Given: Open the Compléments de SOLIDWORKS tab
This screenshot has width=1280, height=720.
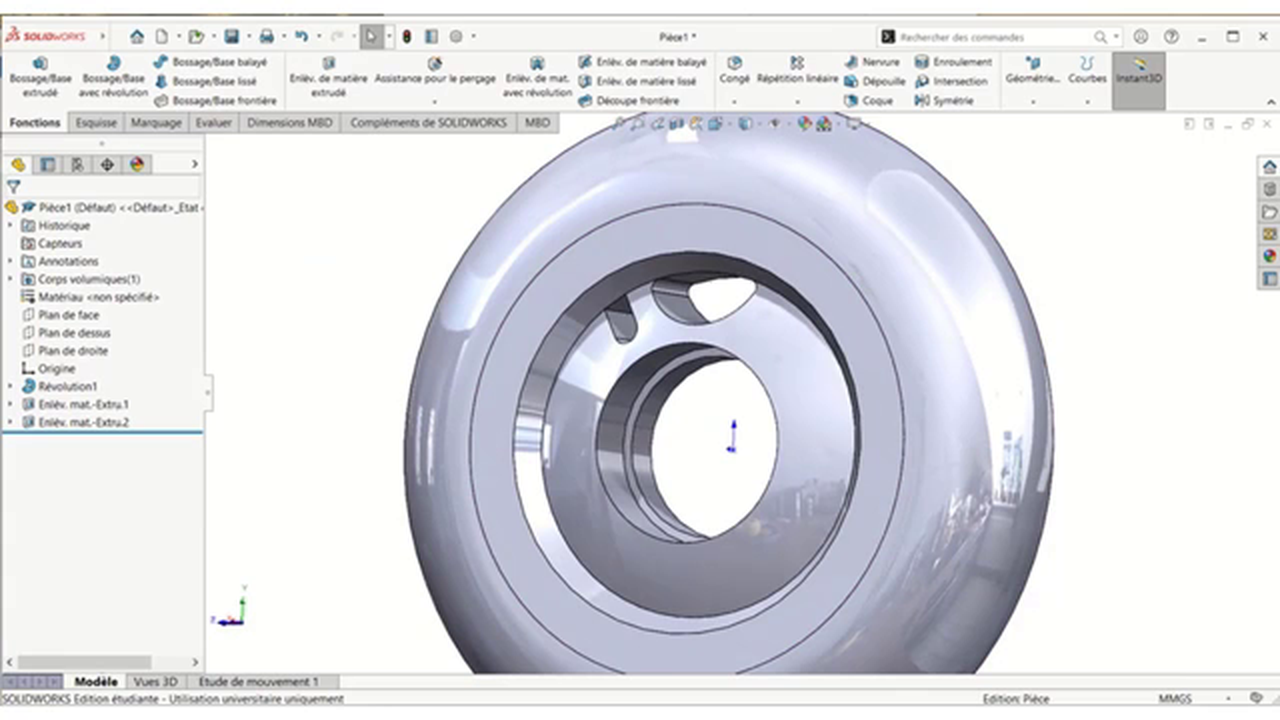Looking at the screenshot, I should tap(428, 122).
